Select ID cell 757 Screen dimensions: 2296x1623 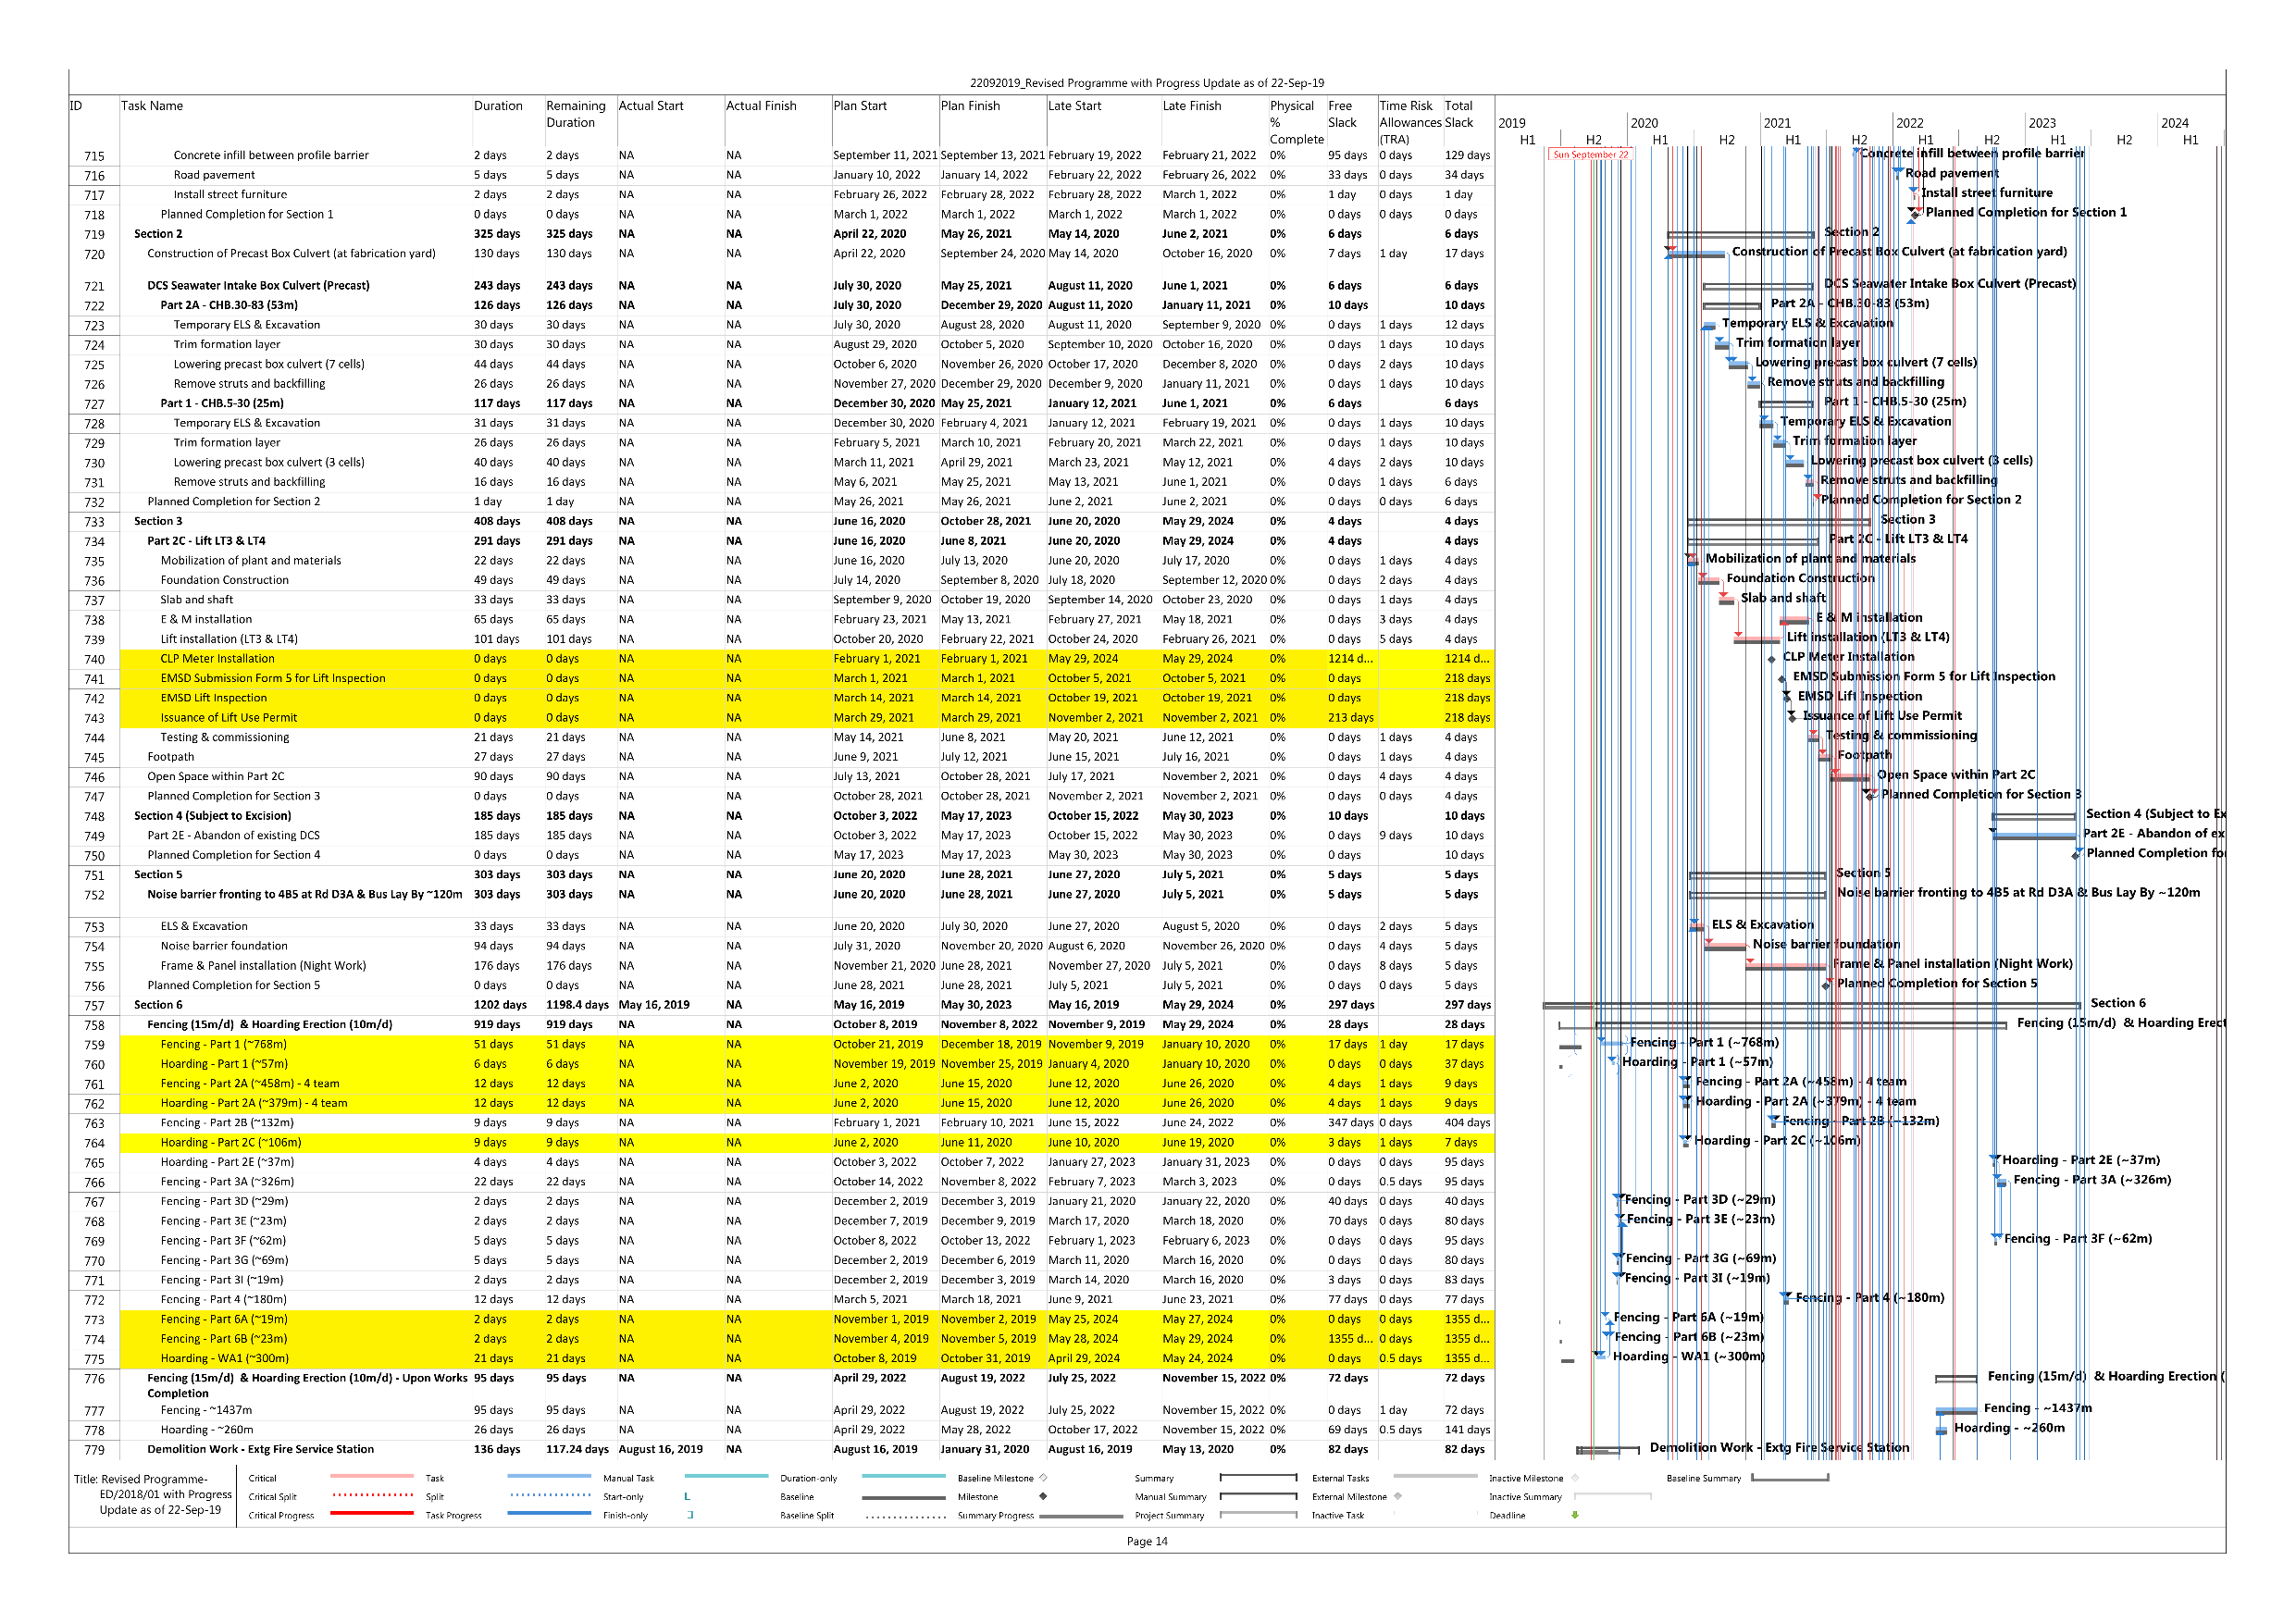94,1006
